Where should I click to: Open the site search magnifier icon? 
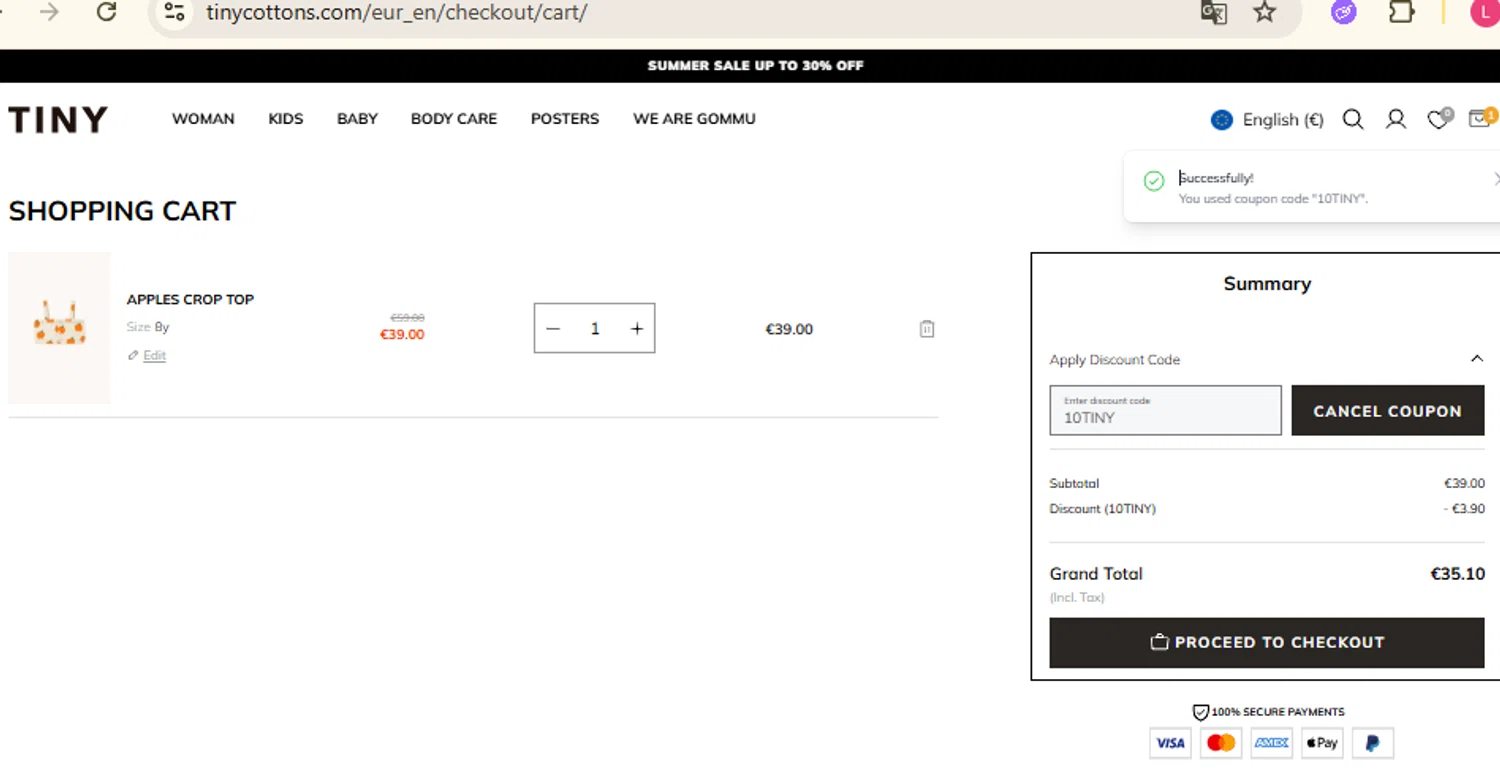[1353, 120]
